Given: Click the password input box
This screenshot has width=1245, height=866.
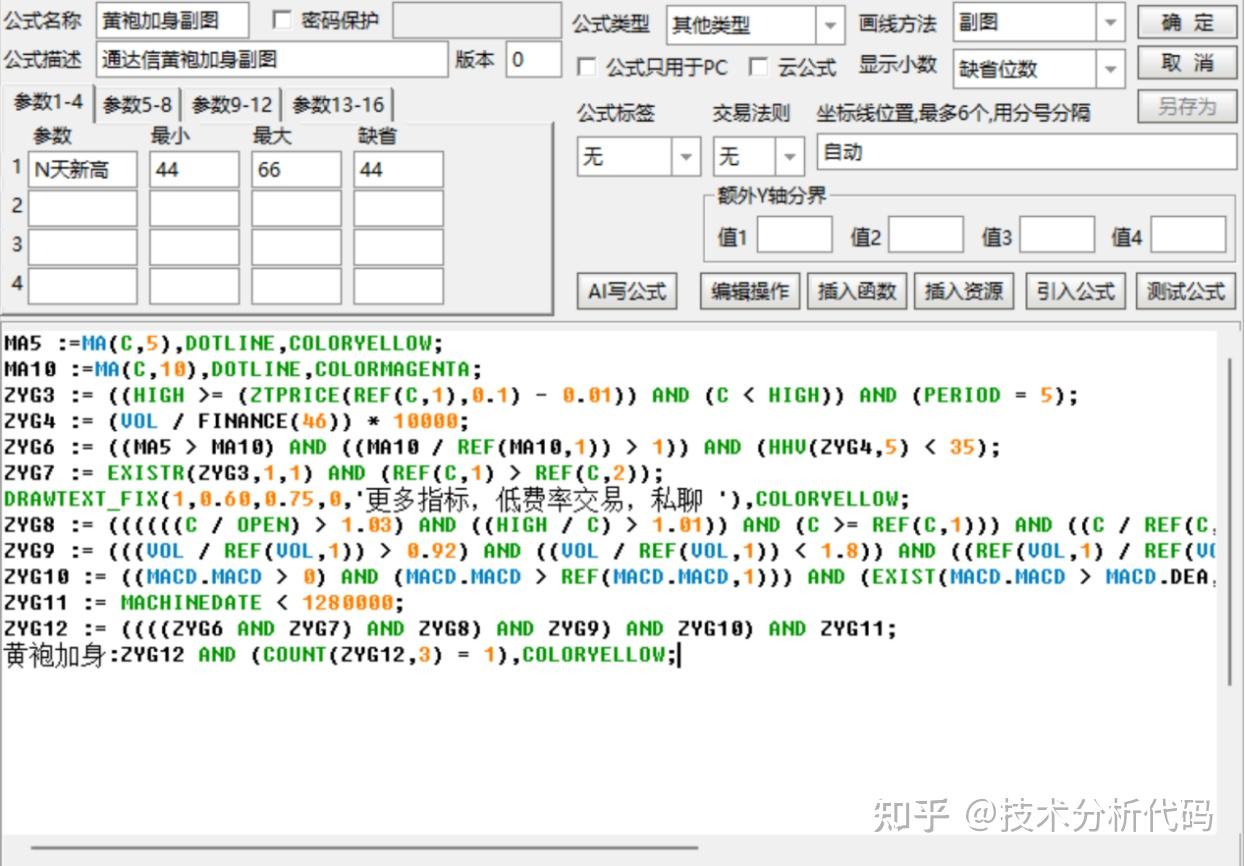Looking at the screenshot, I should 476,20.
